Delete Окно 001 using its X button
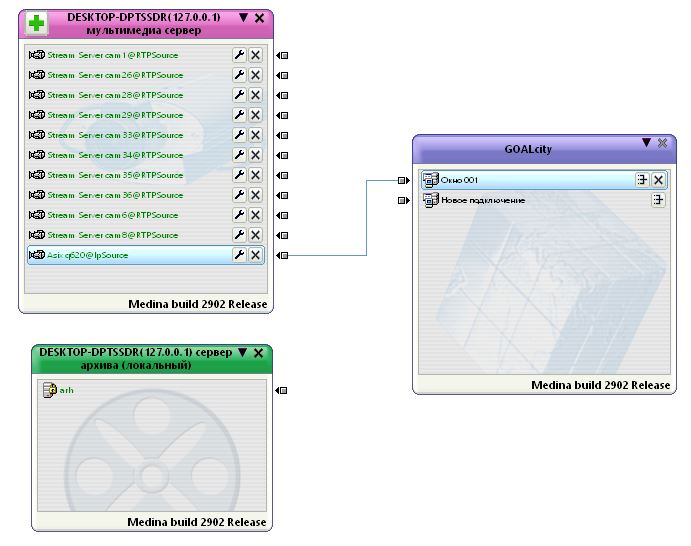Image resolution: width=691 pixels, height=546 pixels. point(658,180)
